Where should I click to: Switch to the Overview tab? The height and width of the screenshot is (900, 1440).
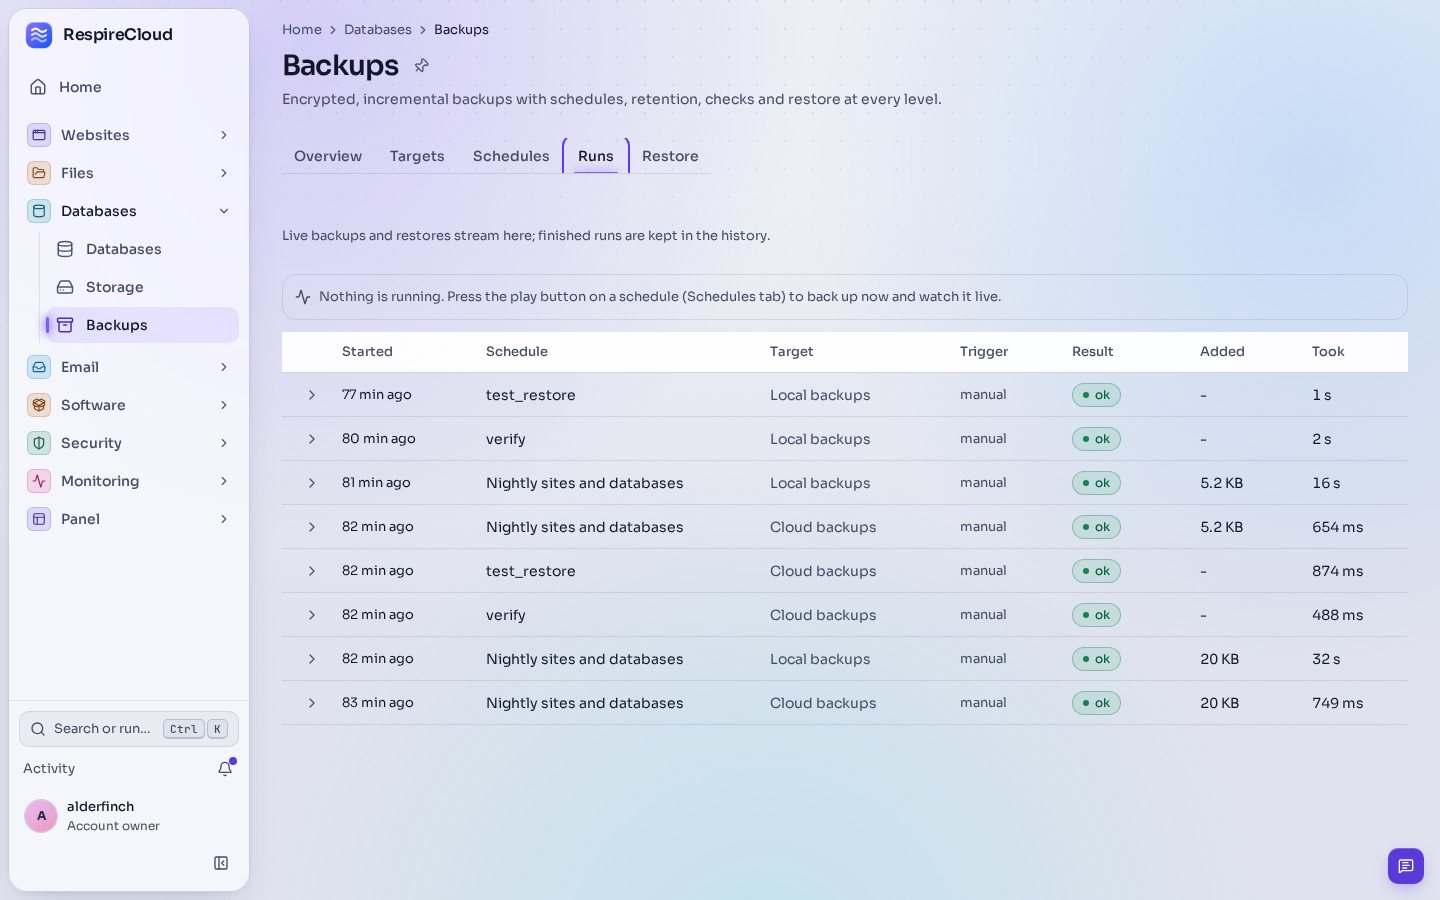point(328,156)
